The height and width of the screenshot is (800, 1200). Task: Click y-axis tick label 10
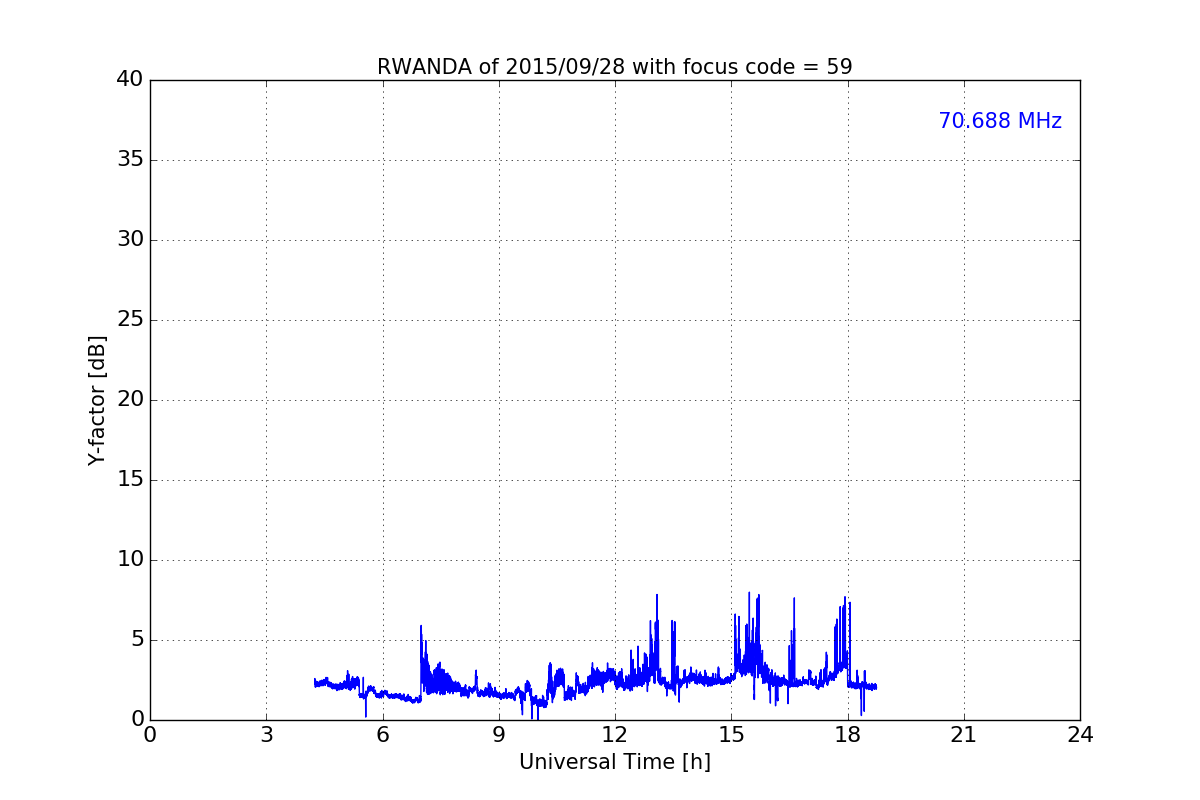tap(130, 560)
